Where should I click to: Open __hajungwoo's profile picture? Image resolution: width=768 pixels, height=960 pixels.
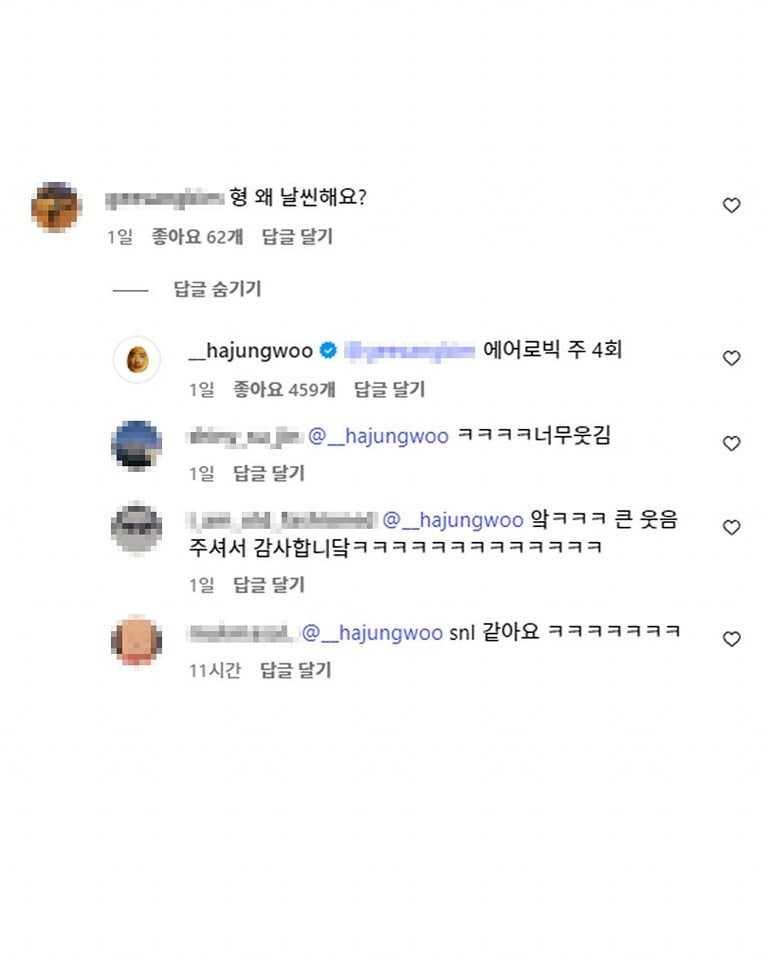click(x=137, y=359)
